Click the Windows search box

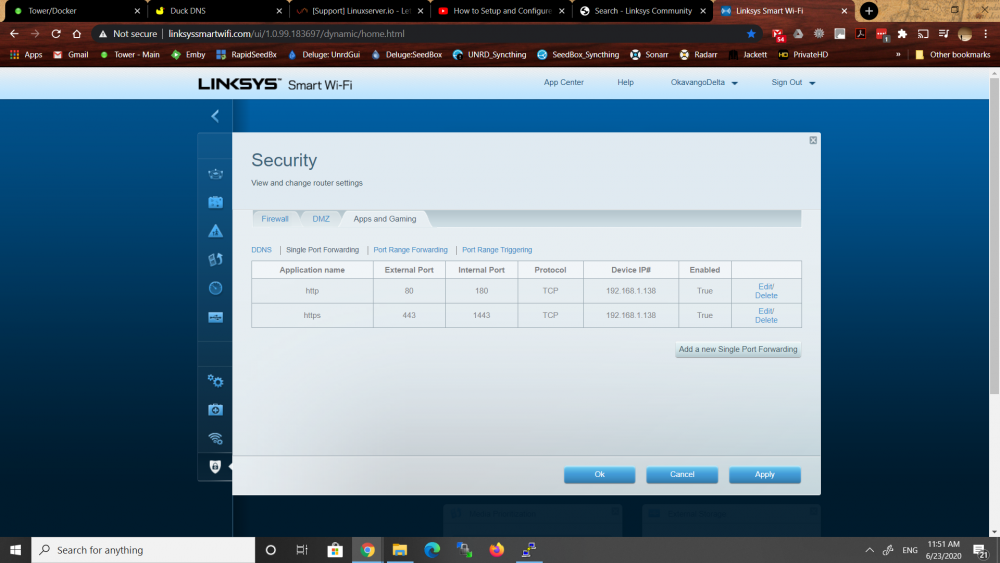coord(143,550)
